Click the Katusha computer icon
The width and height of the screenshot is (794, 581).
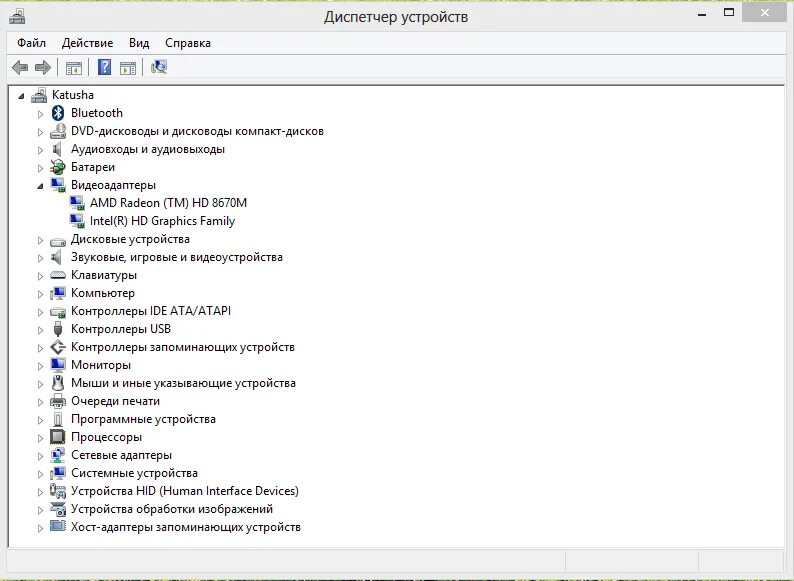pyautogui.click(x=39, y=95)
